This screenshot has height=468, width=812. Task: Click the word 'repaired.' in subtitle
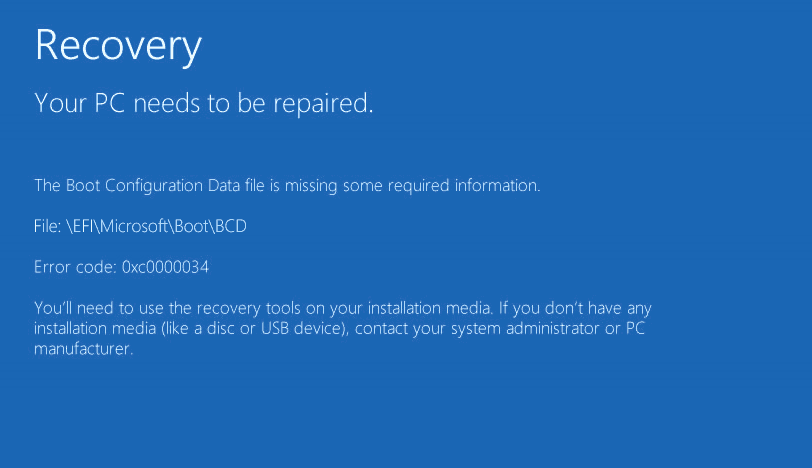323,105
